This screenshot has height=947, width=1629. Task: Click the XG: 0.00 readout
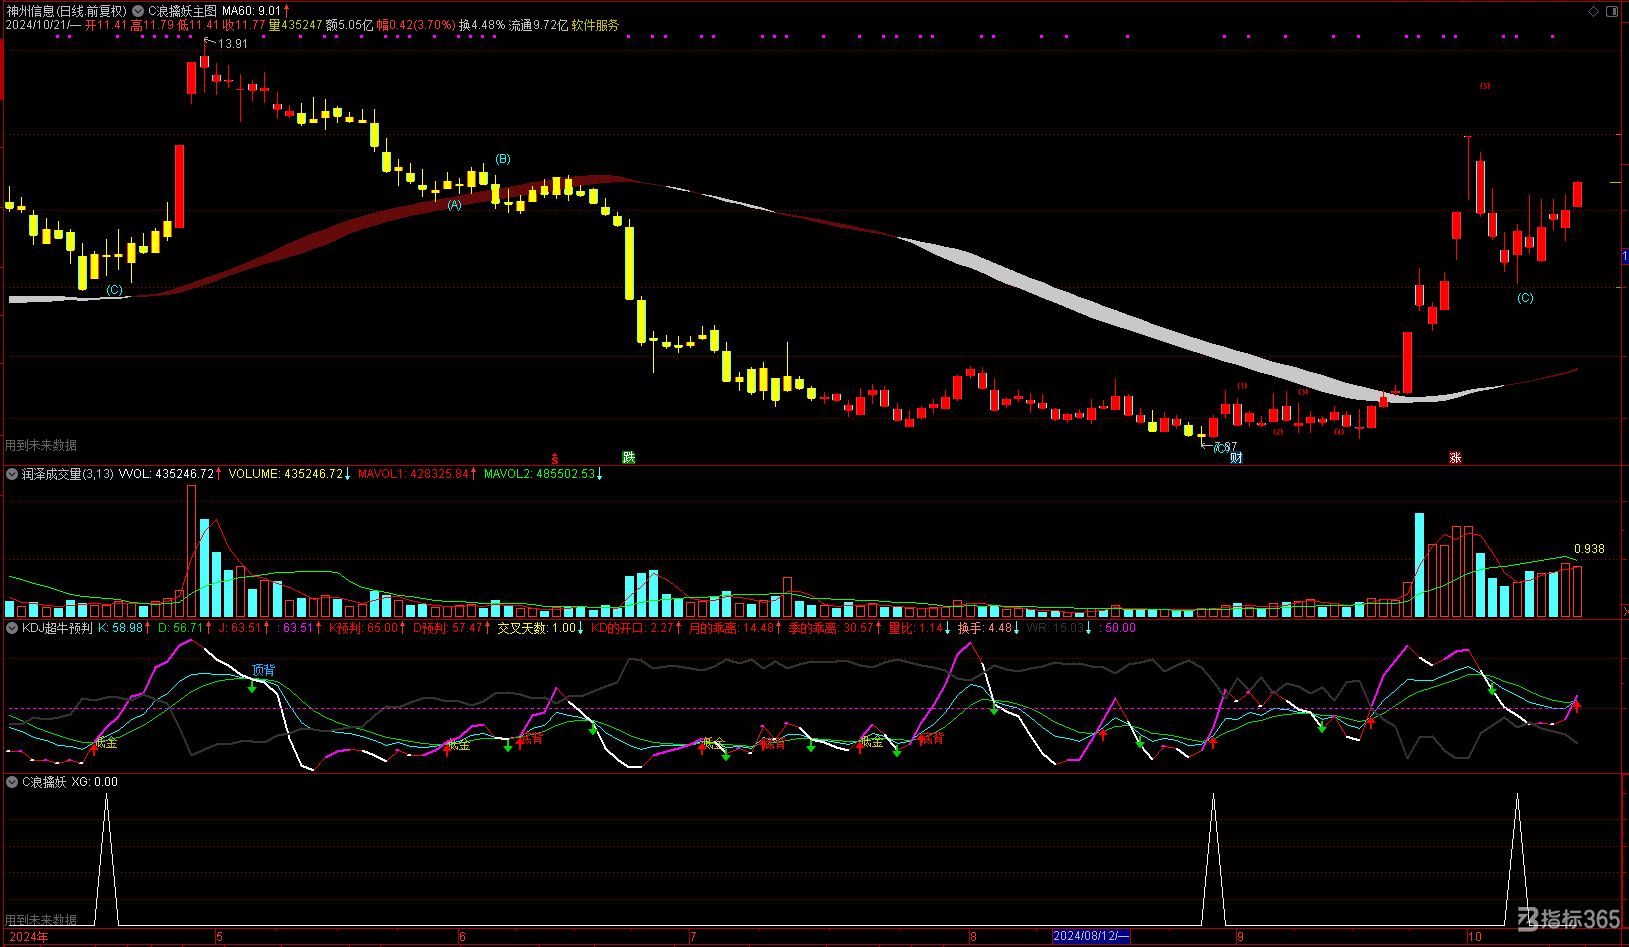94,782
